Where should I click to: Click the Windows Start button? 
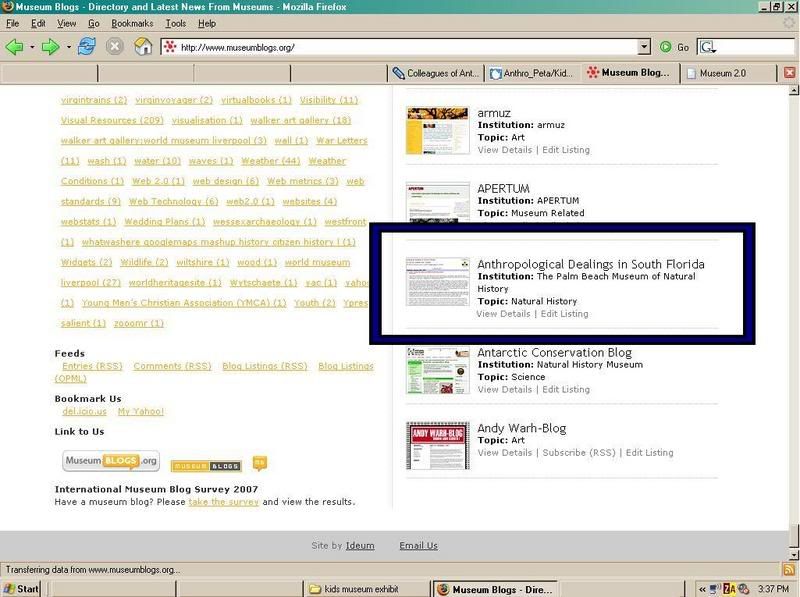(x=21, y=589)
